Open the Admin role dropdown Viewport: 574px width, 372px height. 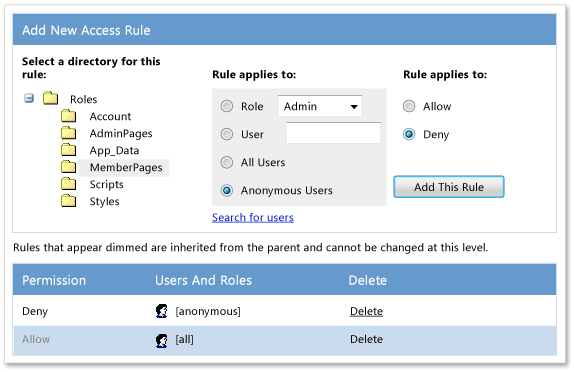click(x=320, y=106)
